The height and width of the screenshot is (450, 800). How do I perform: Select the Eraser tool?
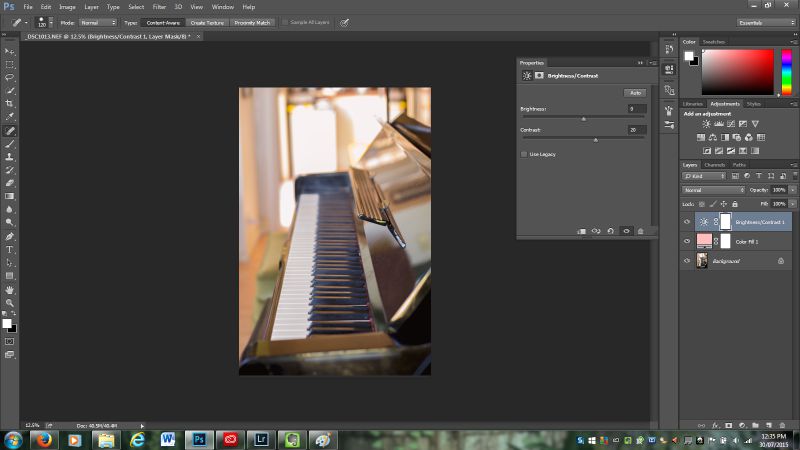click(10, 183)
